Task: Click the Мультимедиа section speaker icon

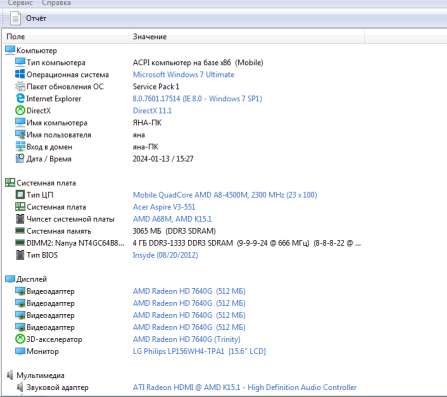Action: pyautogui.click(x=10, y=375)
